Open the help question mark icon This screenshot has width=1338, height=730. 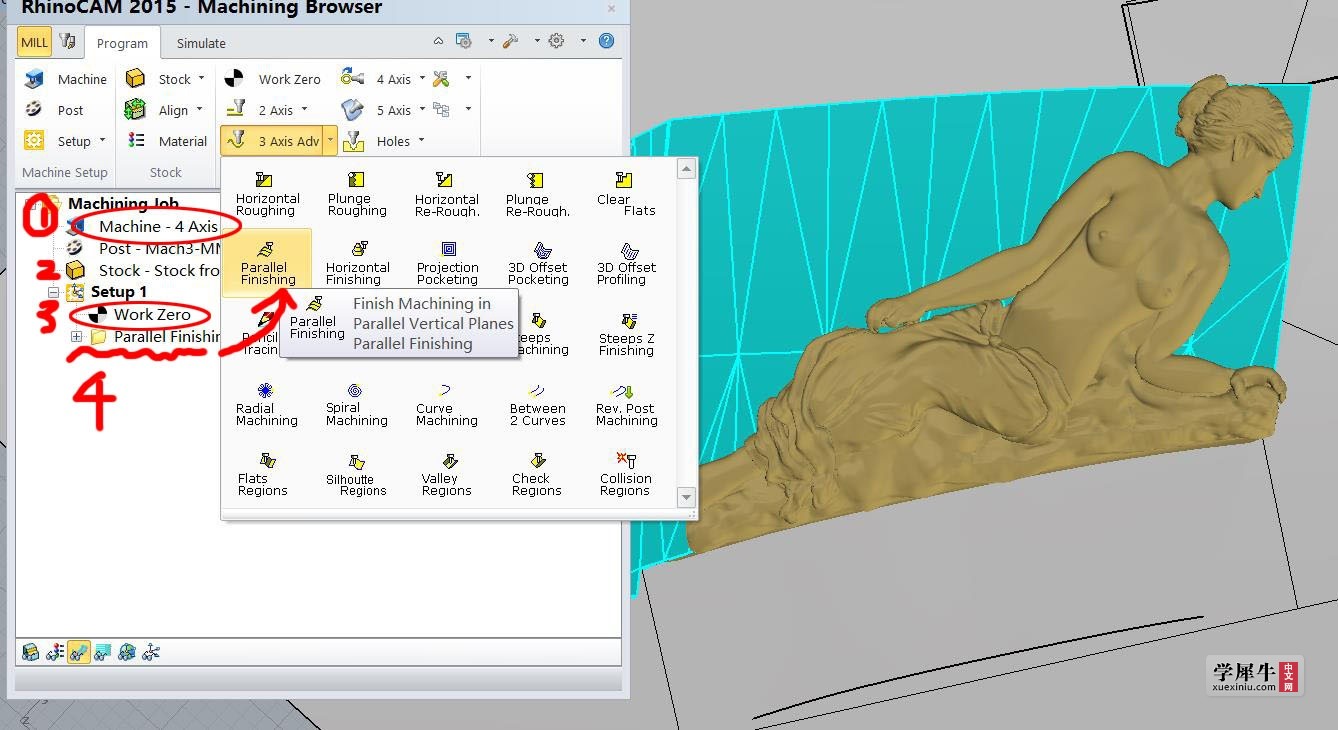pyautogui.click(x=606, y=41)
